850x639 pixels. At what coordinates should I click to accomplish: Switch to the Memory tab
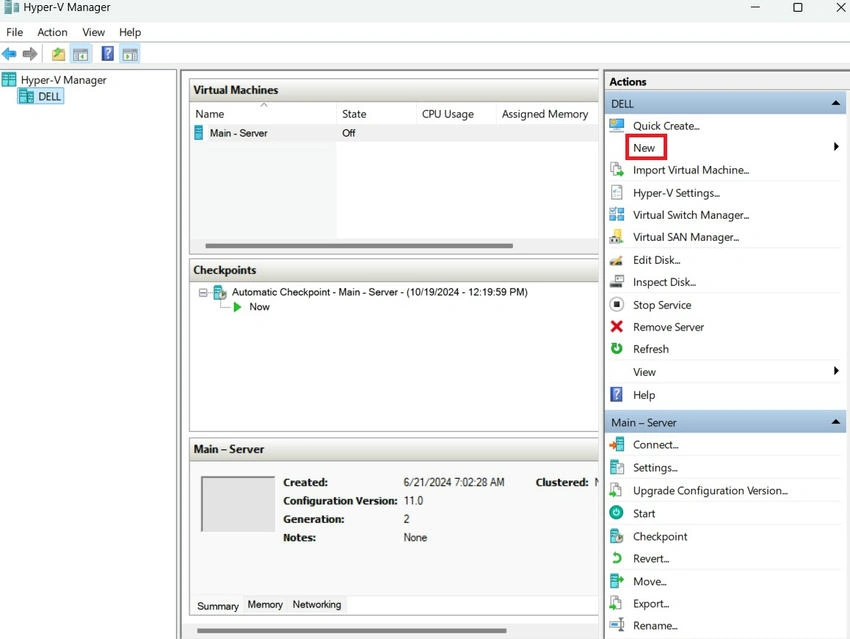[265, 604]
